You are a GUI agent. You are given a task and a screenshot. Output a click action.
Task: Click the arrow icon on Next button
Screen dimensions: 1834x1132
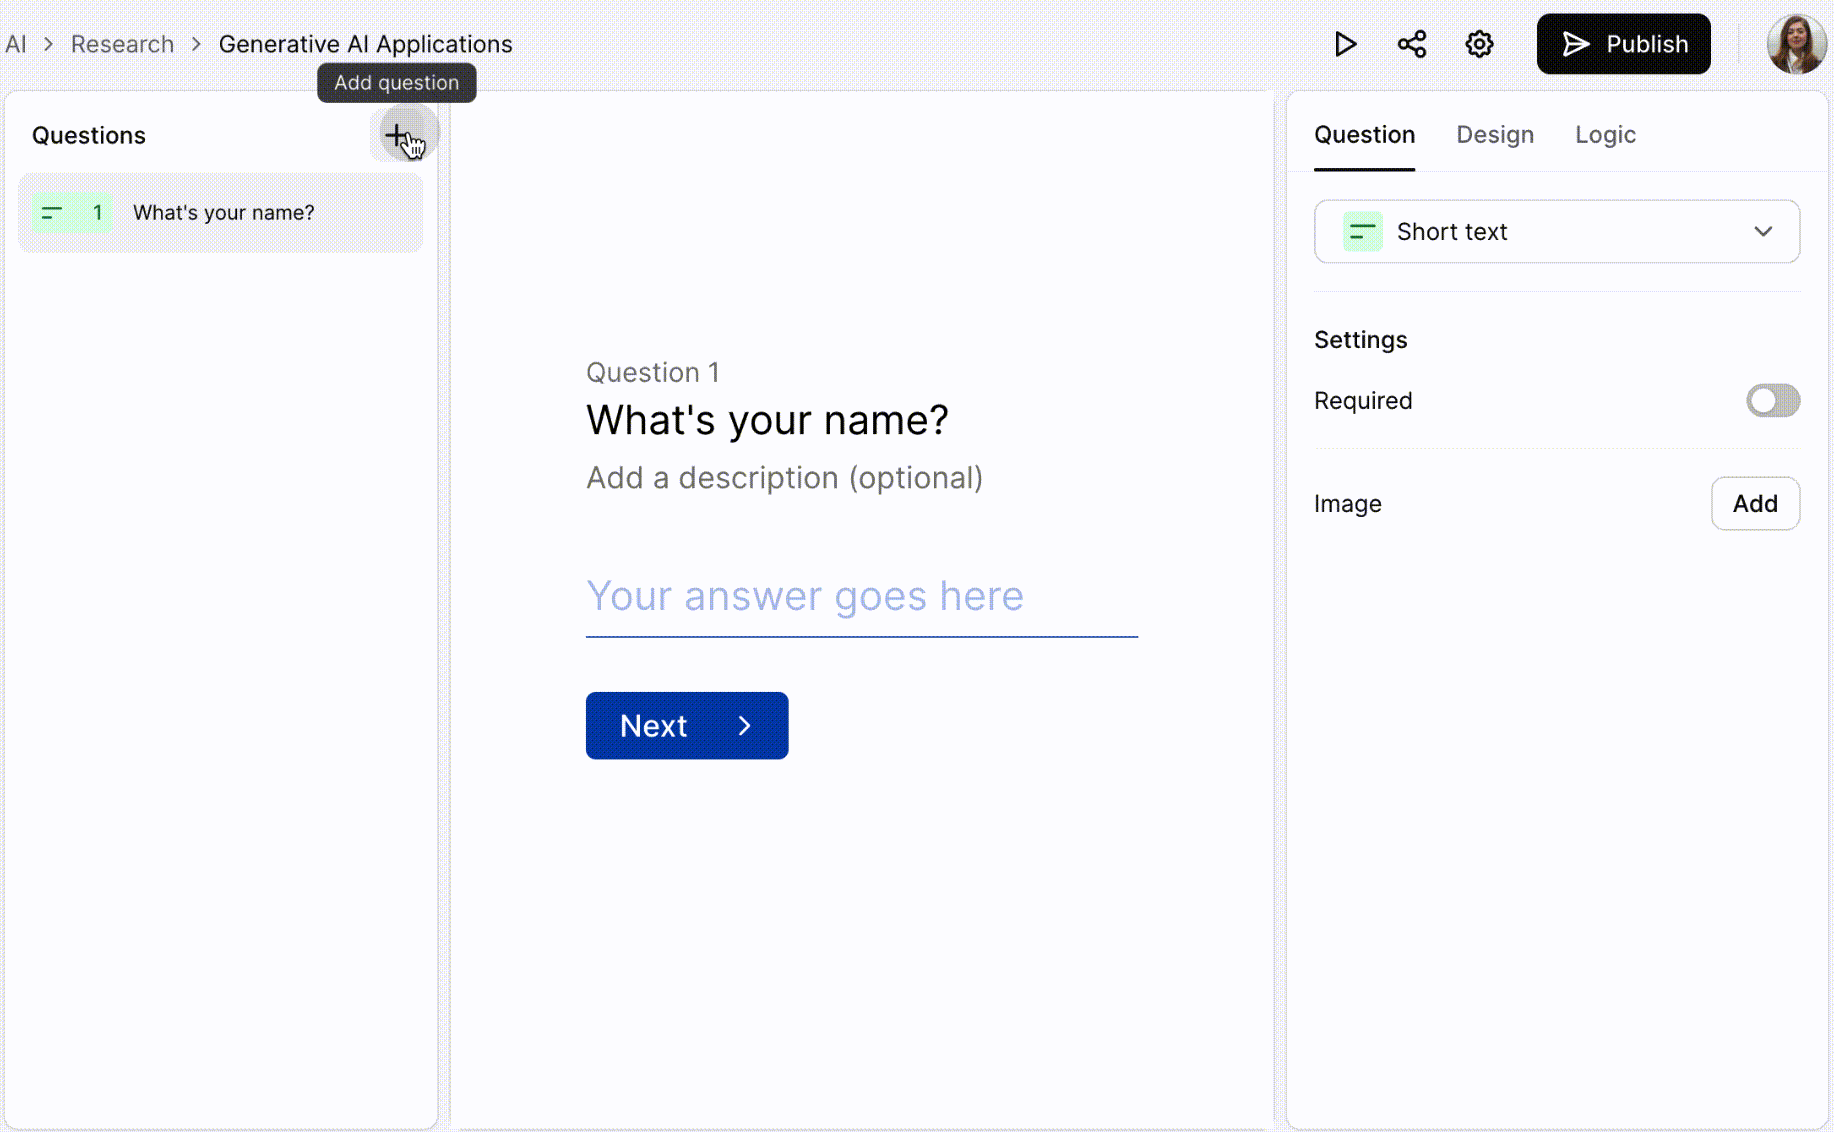pyautogui.click(x=744, y=726)
